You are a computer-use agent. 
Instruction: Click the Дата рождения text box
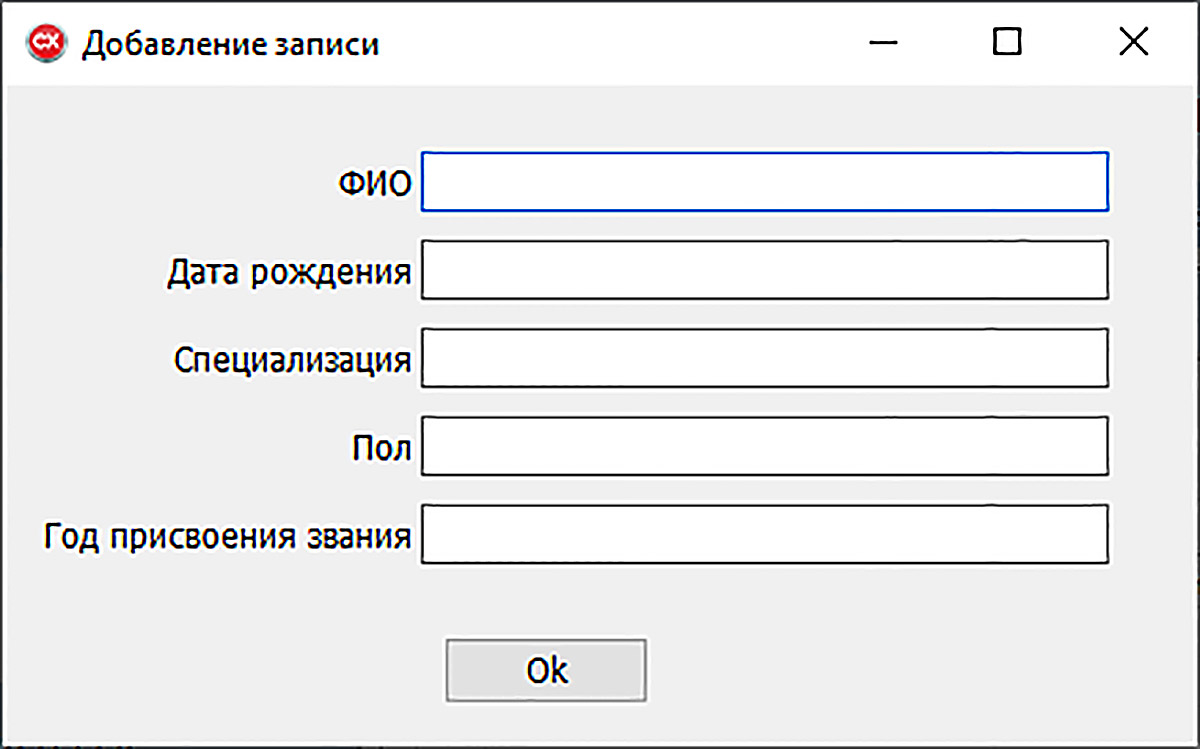click(x=765, y=270)
